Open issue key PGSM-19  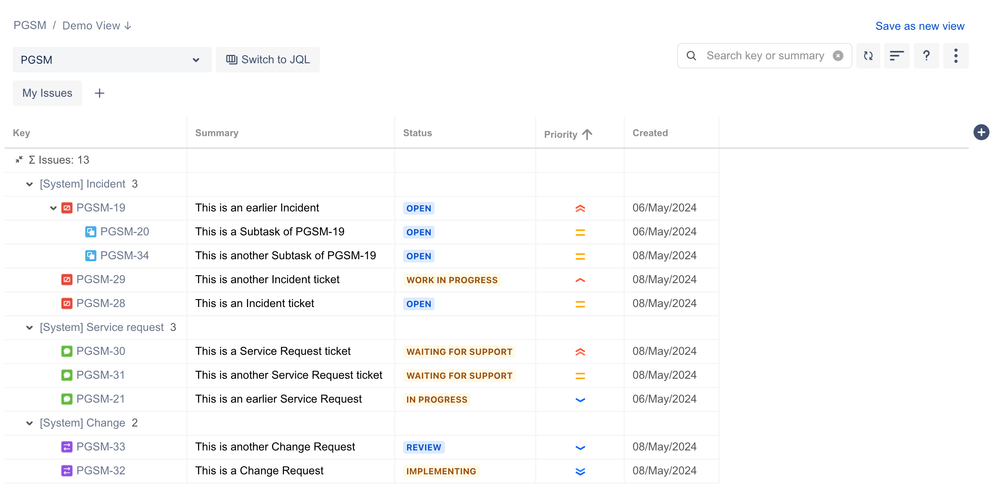[x=101, y=208]
